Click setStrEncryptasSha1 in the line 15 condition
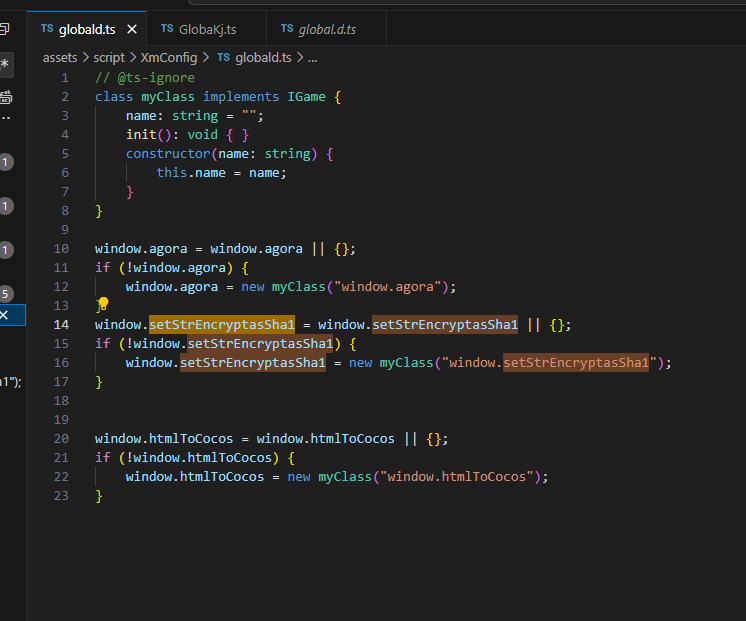This screenshot has height=621, width=746. 260,344
